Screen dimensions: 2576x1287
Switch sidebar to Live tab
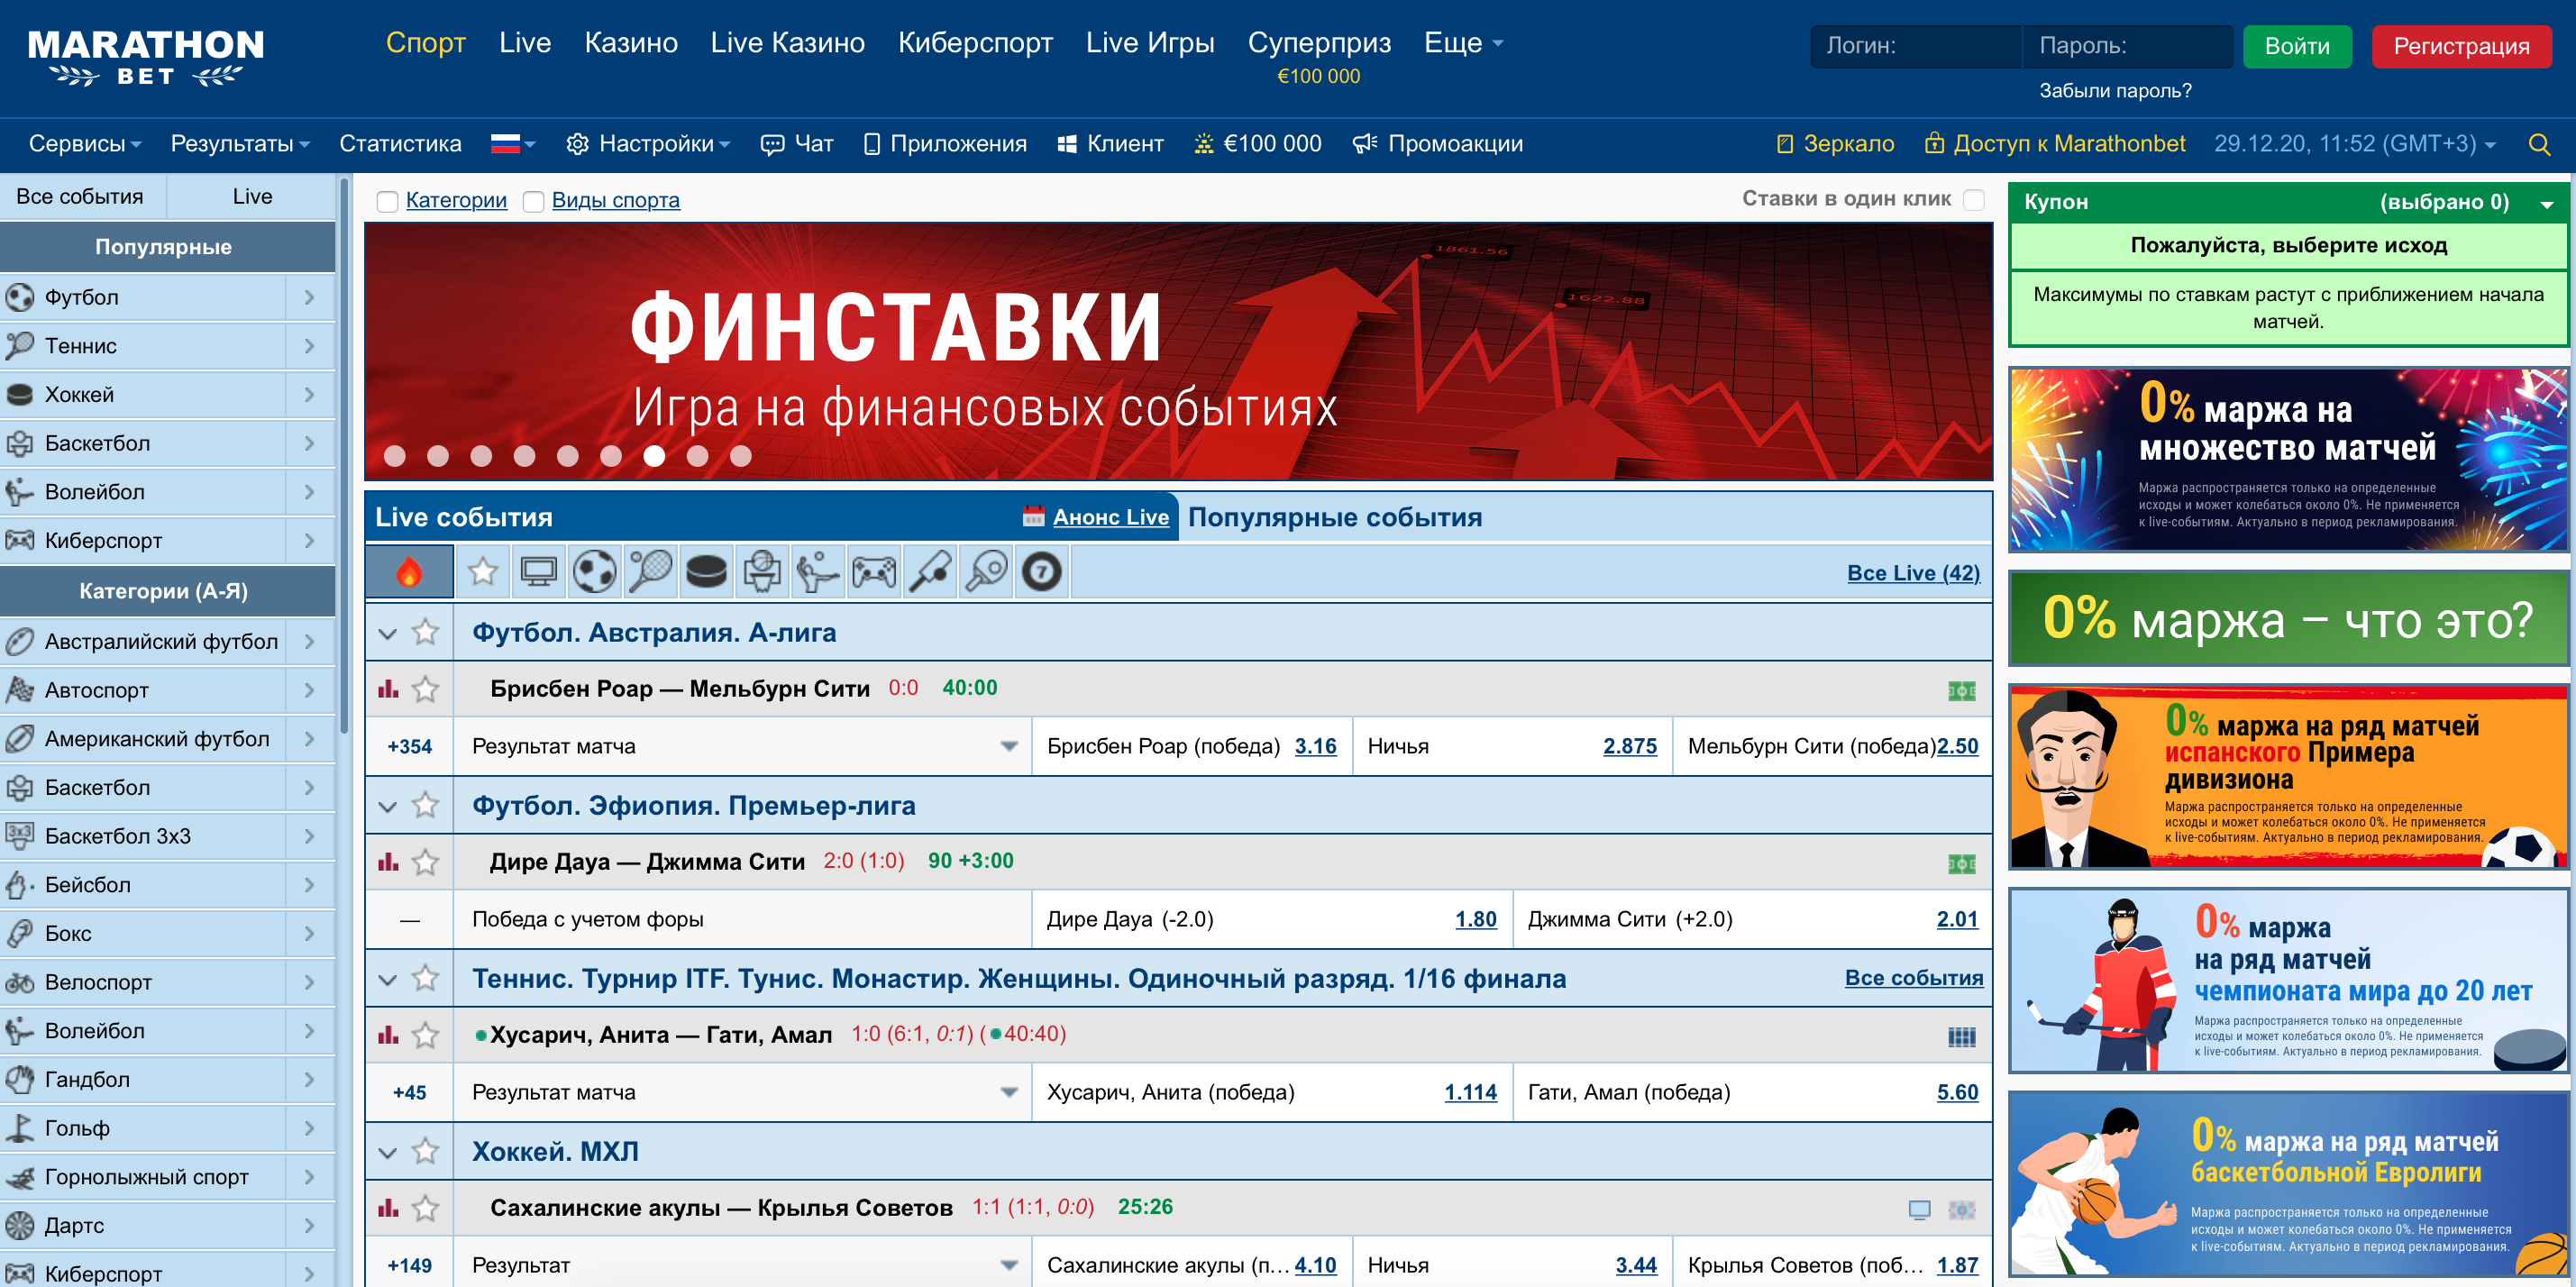[252, 197]
